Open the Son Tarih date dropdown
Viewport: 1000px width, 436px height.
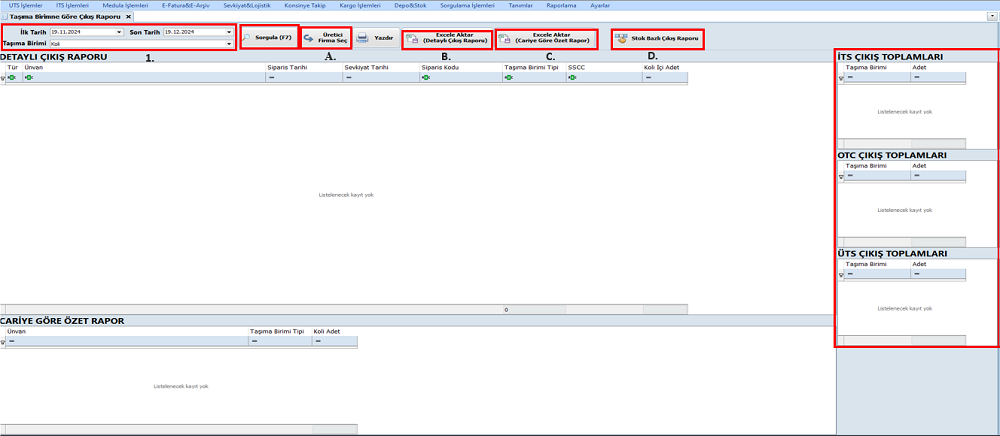point(229,32)
